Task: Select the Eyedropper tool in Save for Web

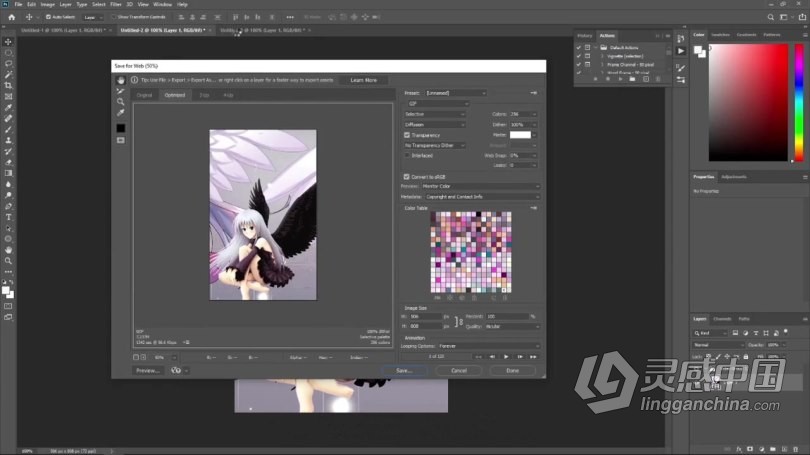Action: coord(120,113)
